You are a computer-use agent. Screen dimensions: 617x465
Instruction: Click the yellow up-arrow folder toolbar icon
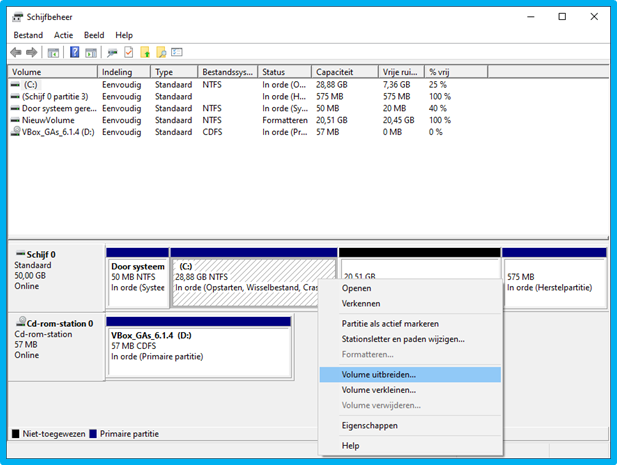pos(145,52)
